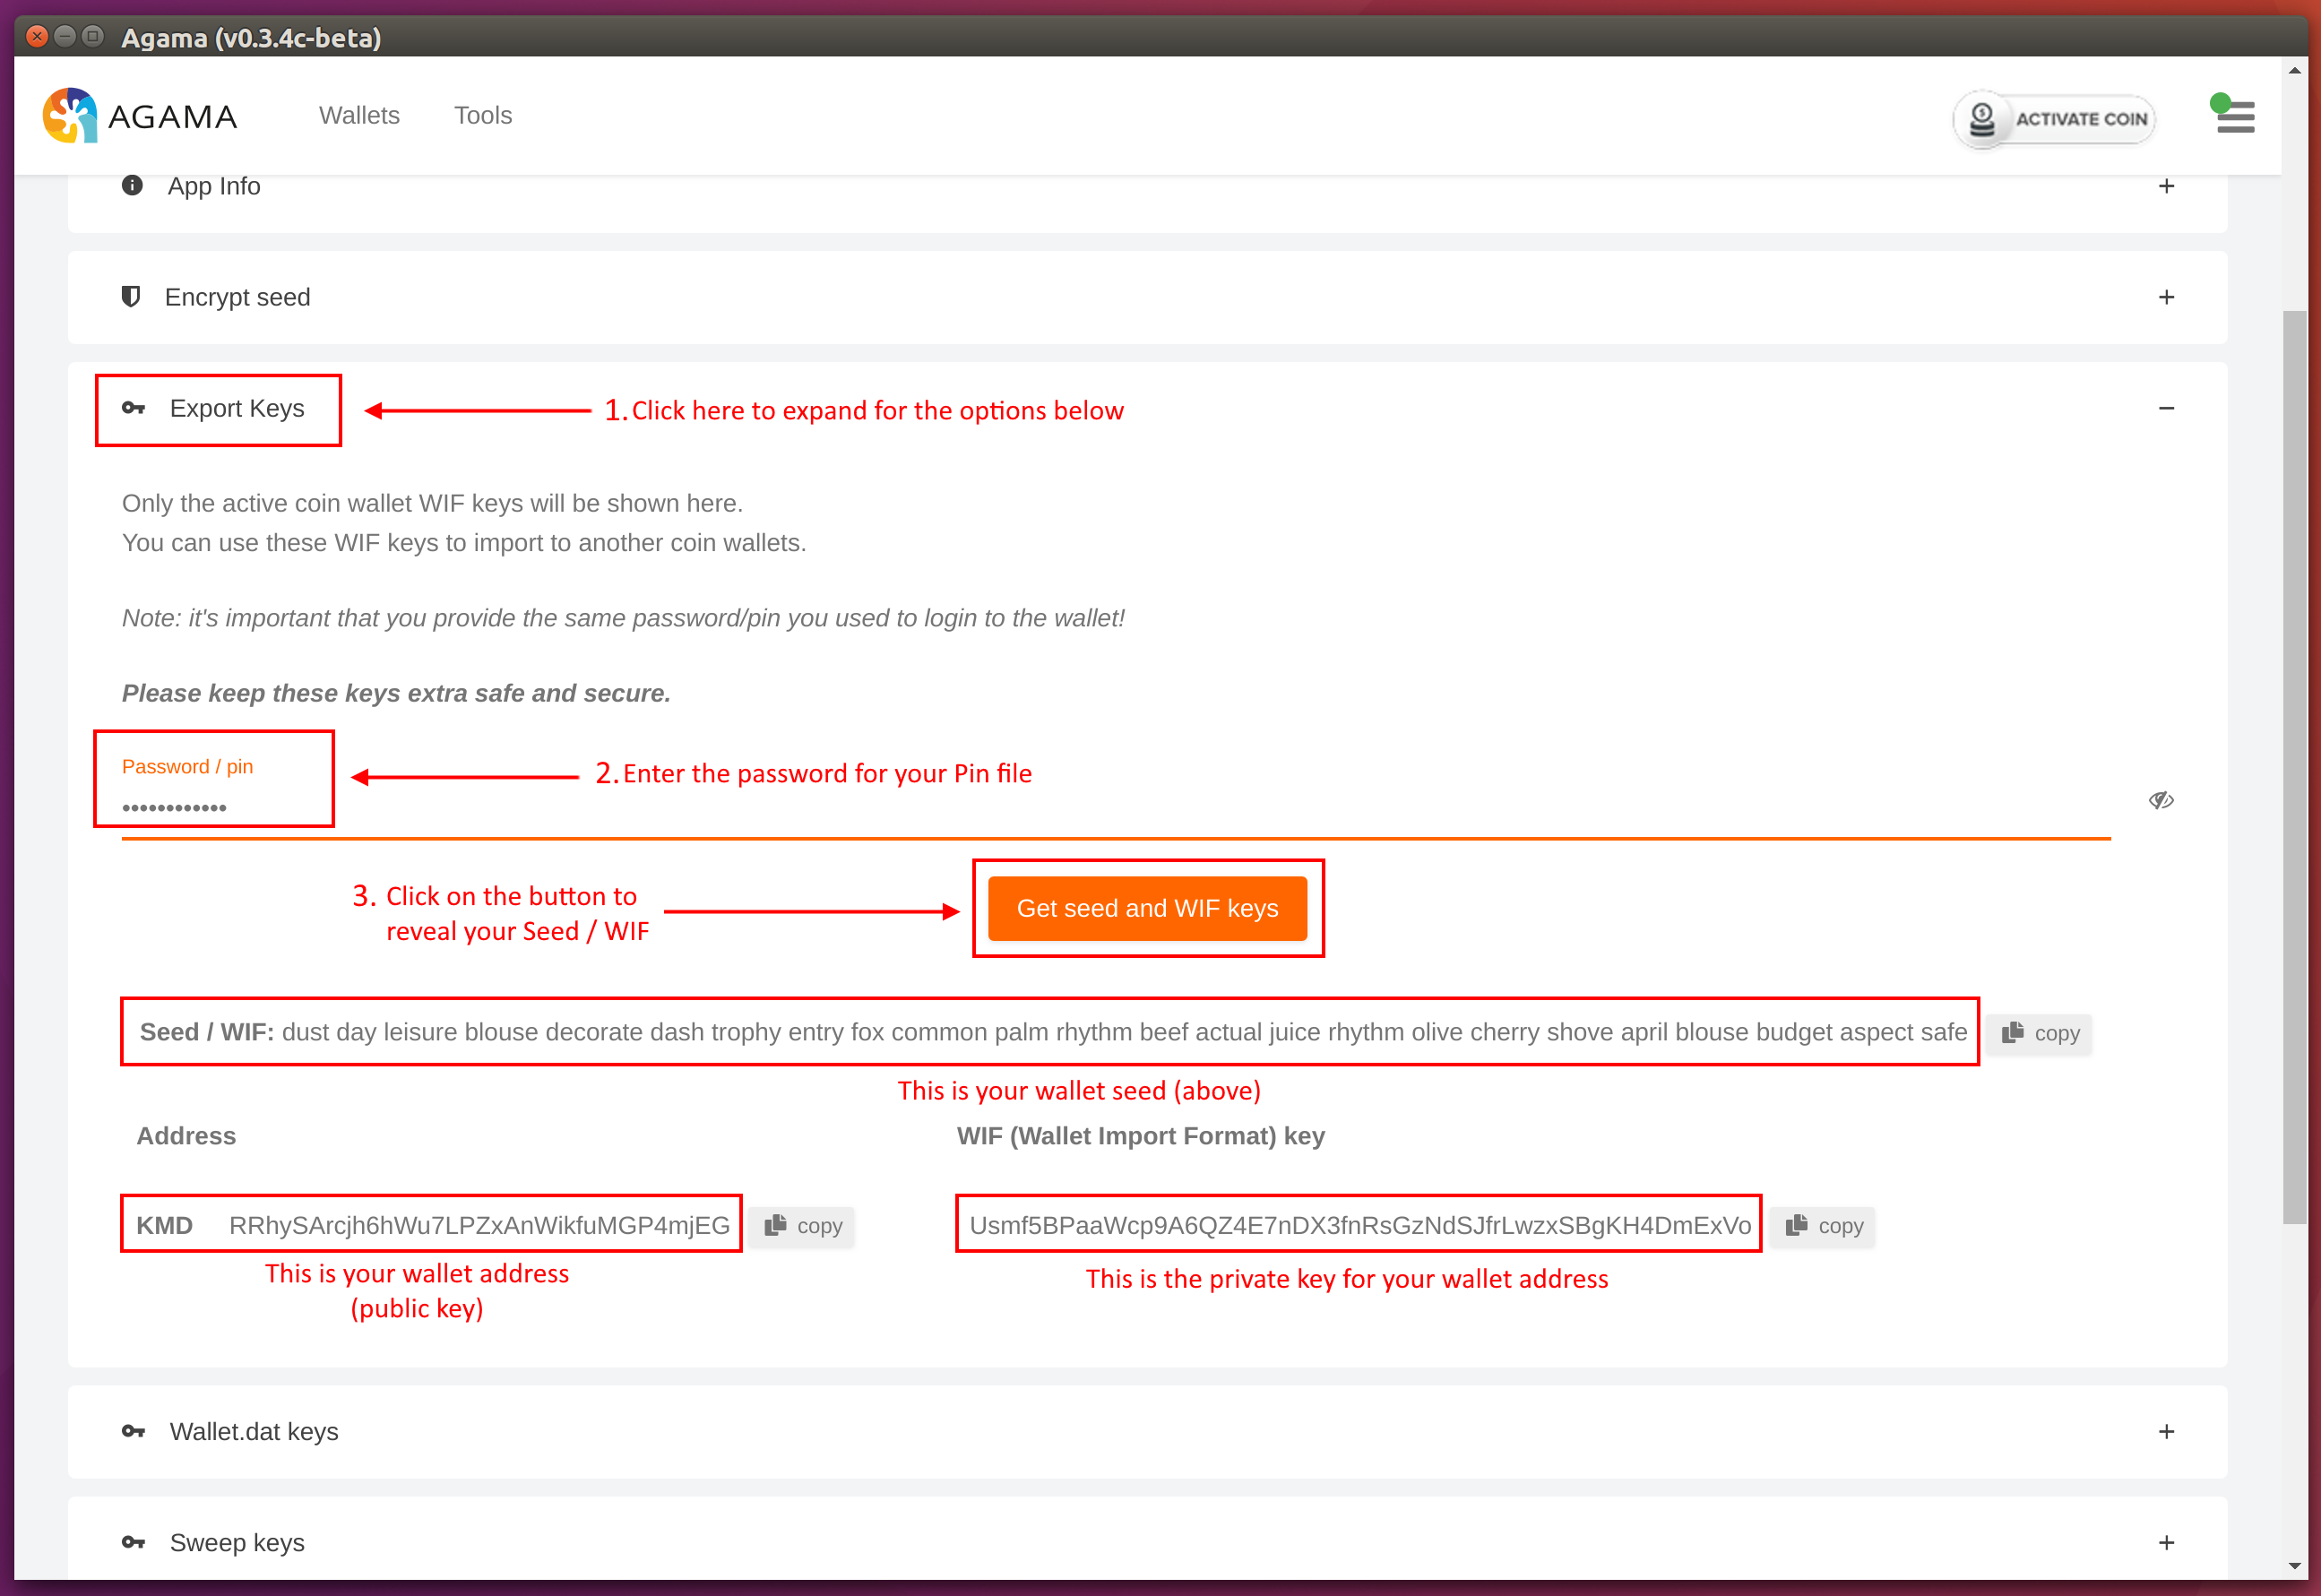
Task: Copy the KMD wallet address
Action: pyautogui.click(x=803, y=1226)
